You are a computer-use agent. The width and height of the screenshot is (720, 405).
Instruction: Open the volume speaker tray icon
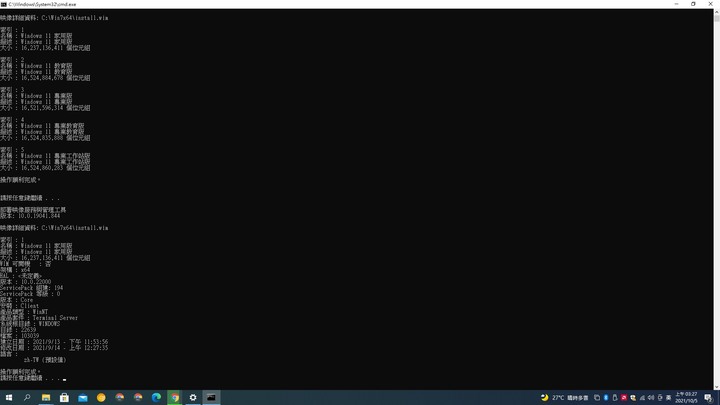[x=651, y=398]
